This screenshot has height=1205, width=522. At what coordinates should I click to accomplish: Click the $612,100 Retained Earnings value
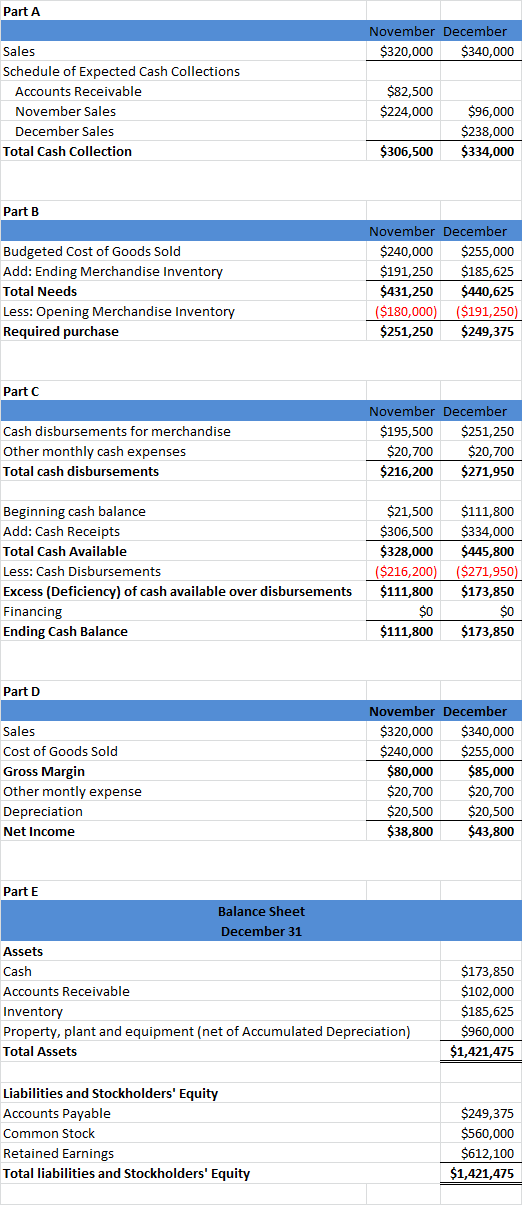488,1153
